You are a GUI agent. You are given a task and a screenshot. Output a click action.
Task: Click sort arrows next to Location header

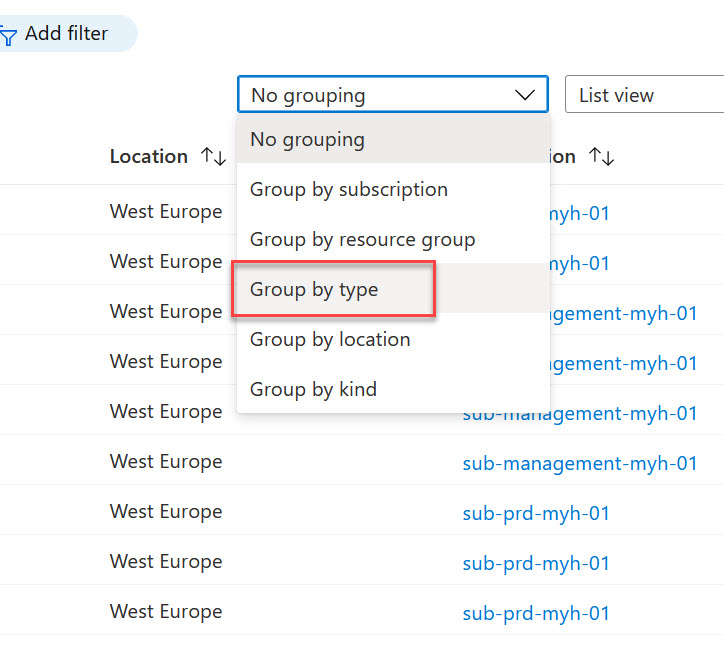[213, 157]
